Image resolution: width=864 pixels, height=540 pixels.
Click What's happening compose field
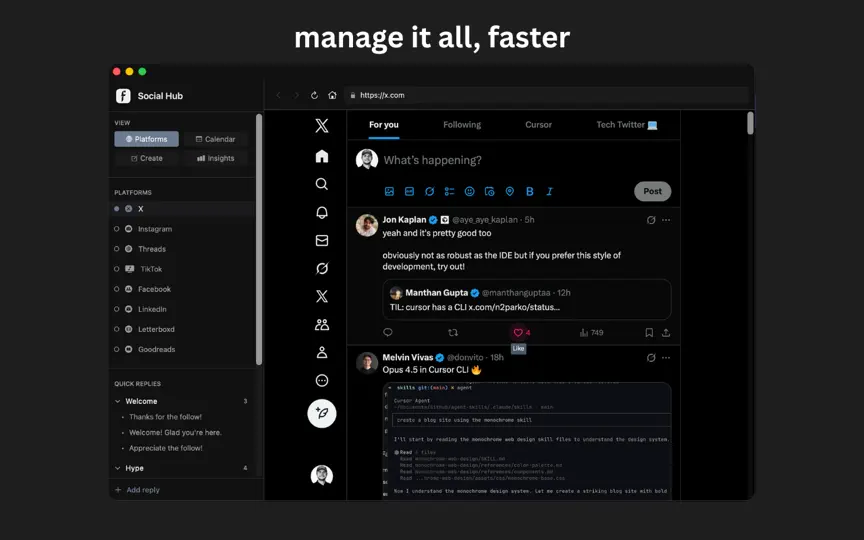point(432,160)
